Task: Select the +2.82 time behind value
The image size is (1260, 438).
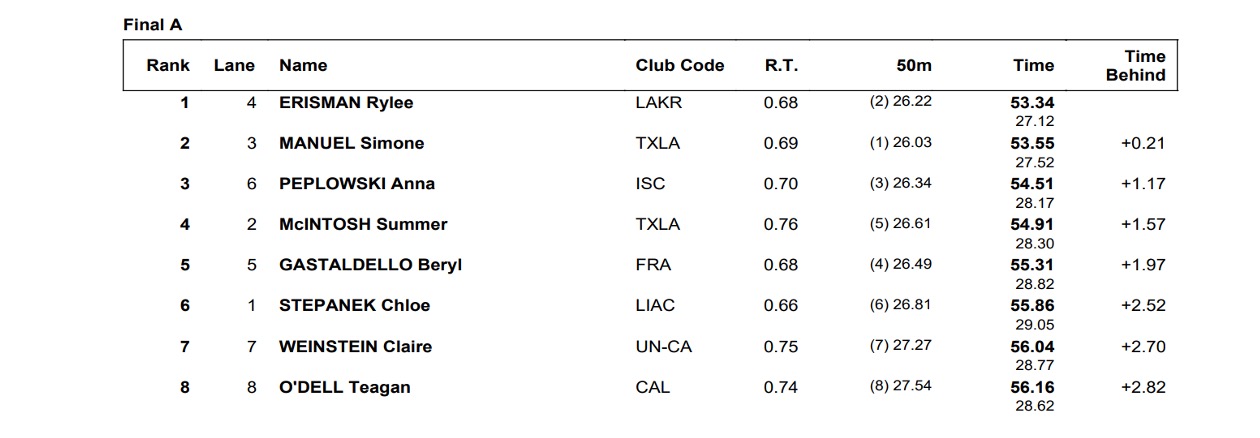Action: click(1143, 387)
